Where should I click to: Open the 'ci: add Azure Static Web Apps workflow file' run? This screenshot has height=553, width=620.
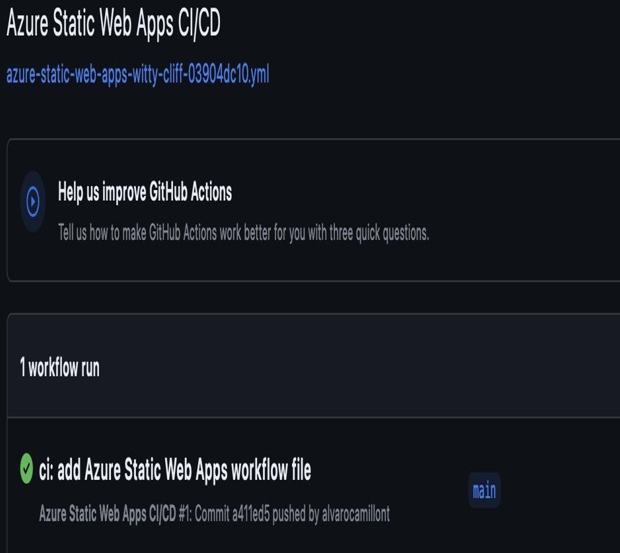click(x=175, y=470)
